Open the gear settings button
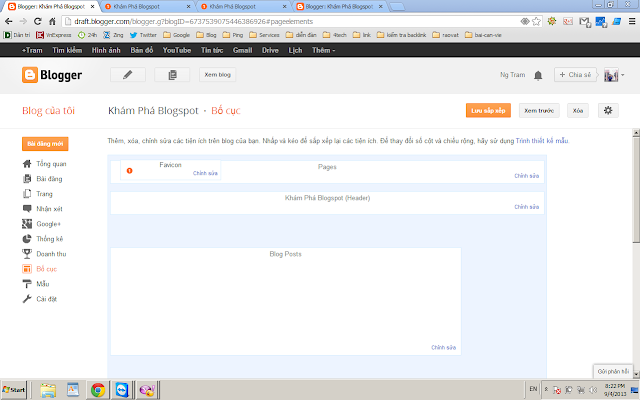This screenshot has height=400, width=640. coord(608,110)
